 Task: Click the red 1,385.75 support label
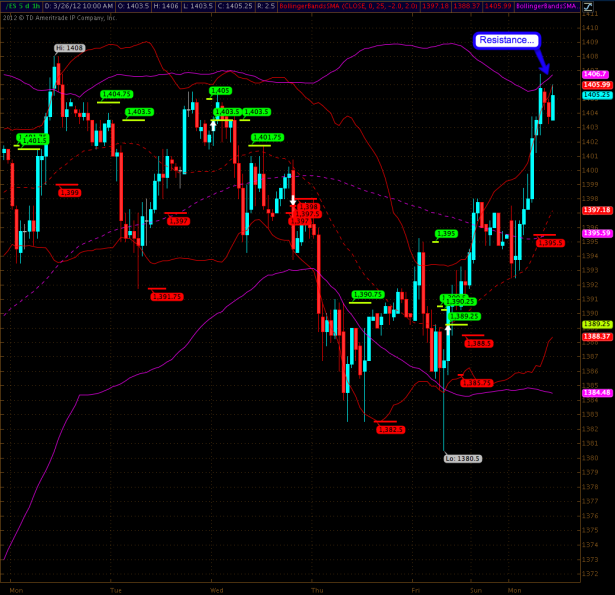(x=477, y=383)
